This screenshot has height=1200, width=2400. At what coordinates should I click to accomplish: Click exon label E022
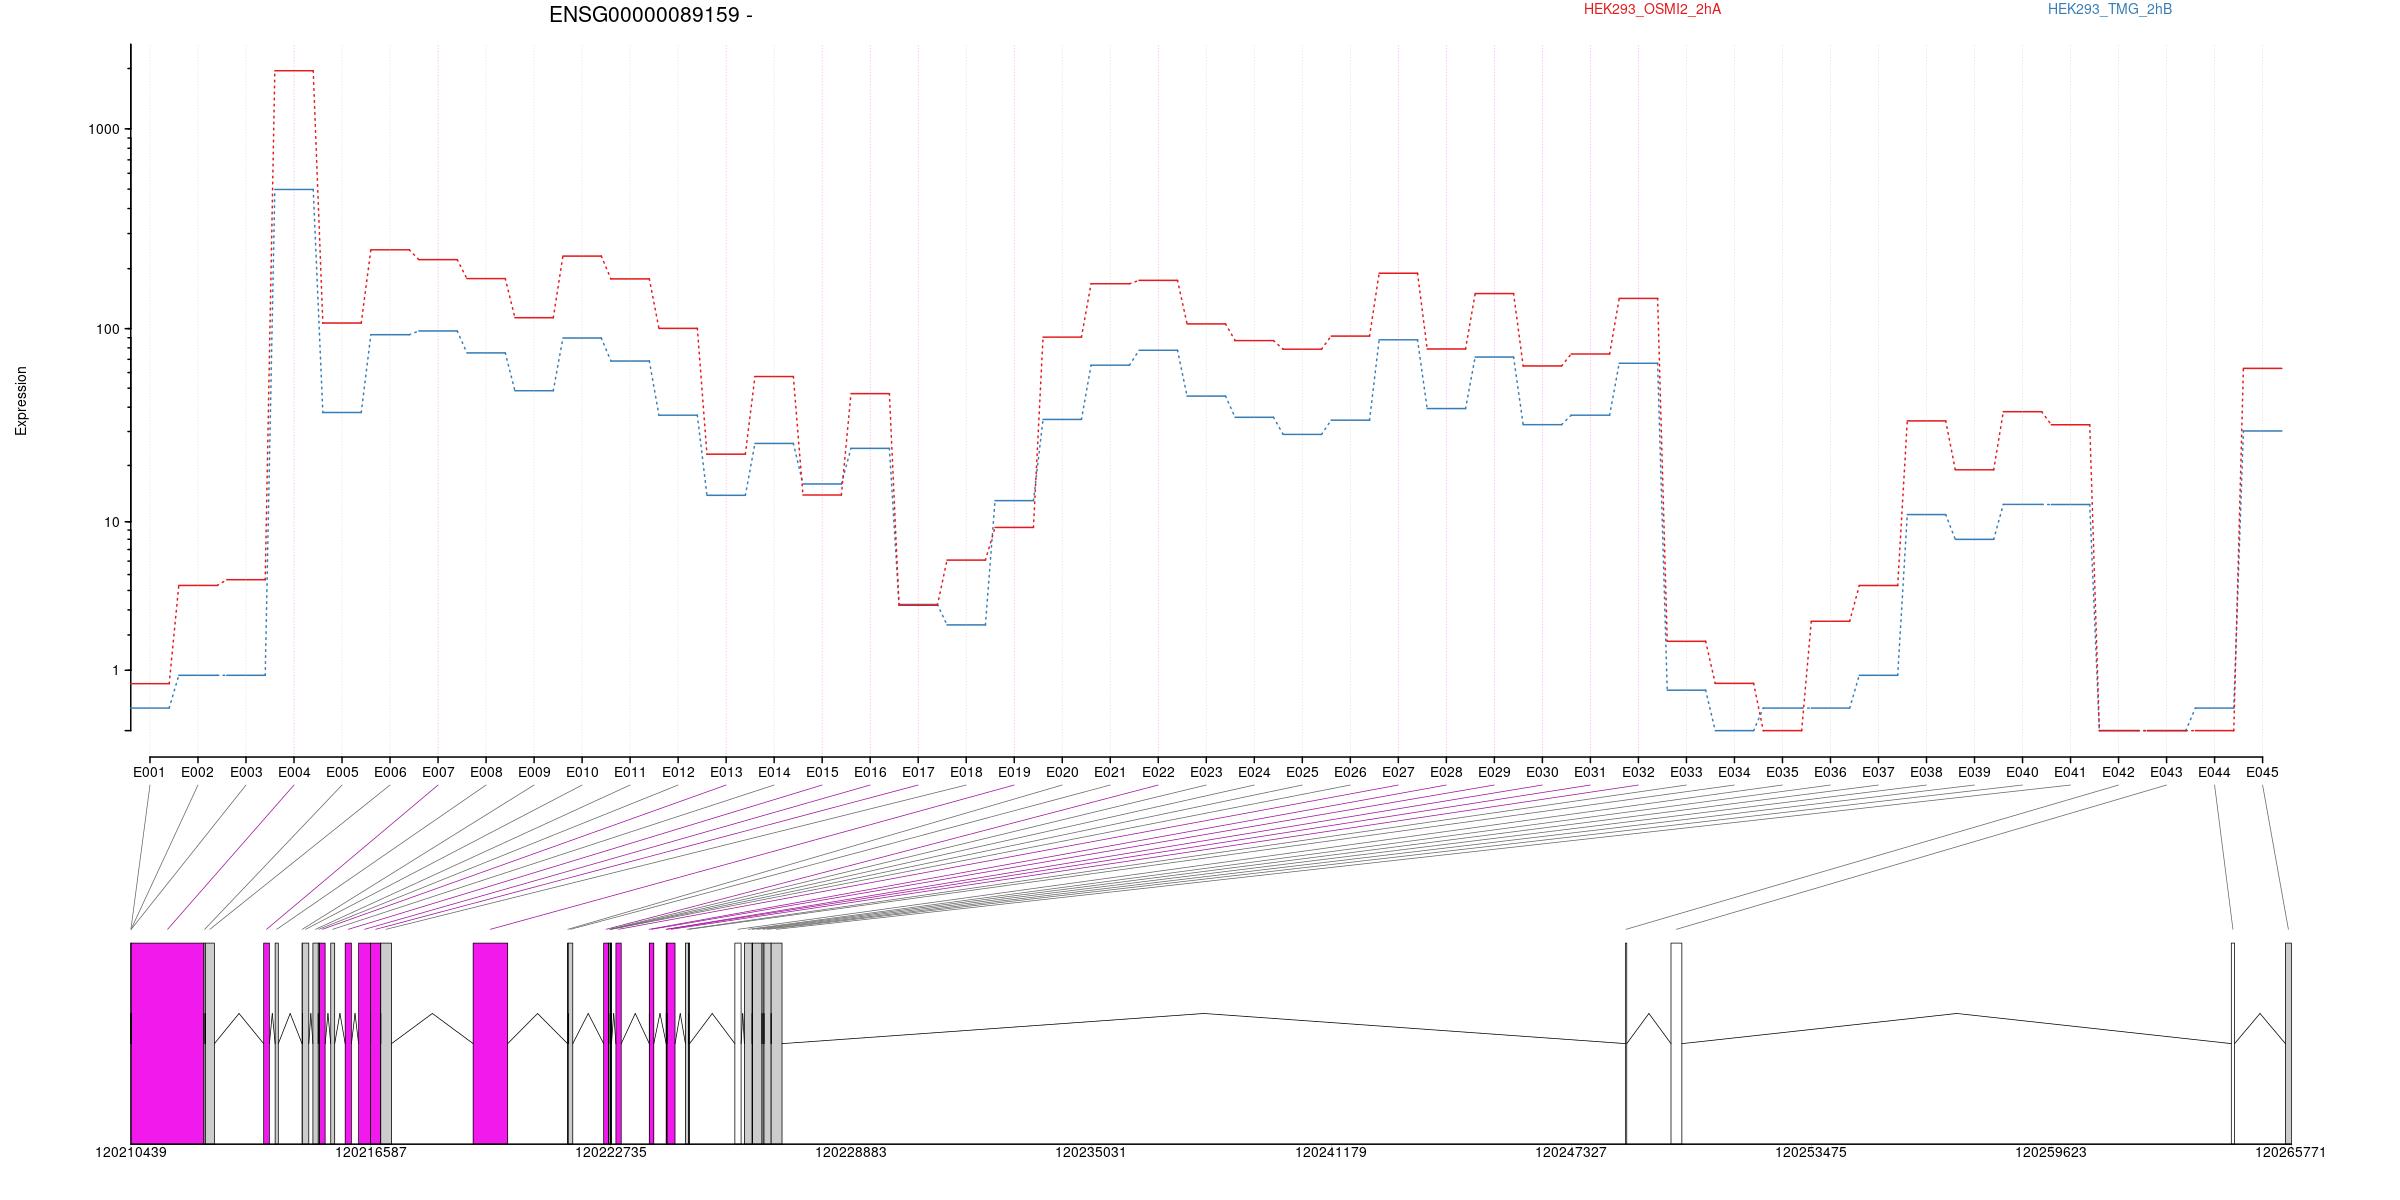(x=1158, y=772)
